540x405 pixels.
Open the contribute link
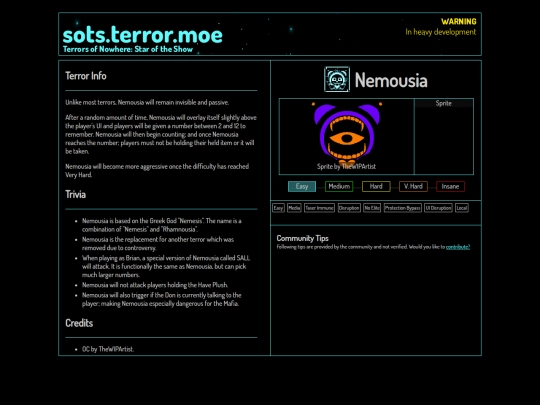pos(458,247)
